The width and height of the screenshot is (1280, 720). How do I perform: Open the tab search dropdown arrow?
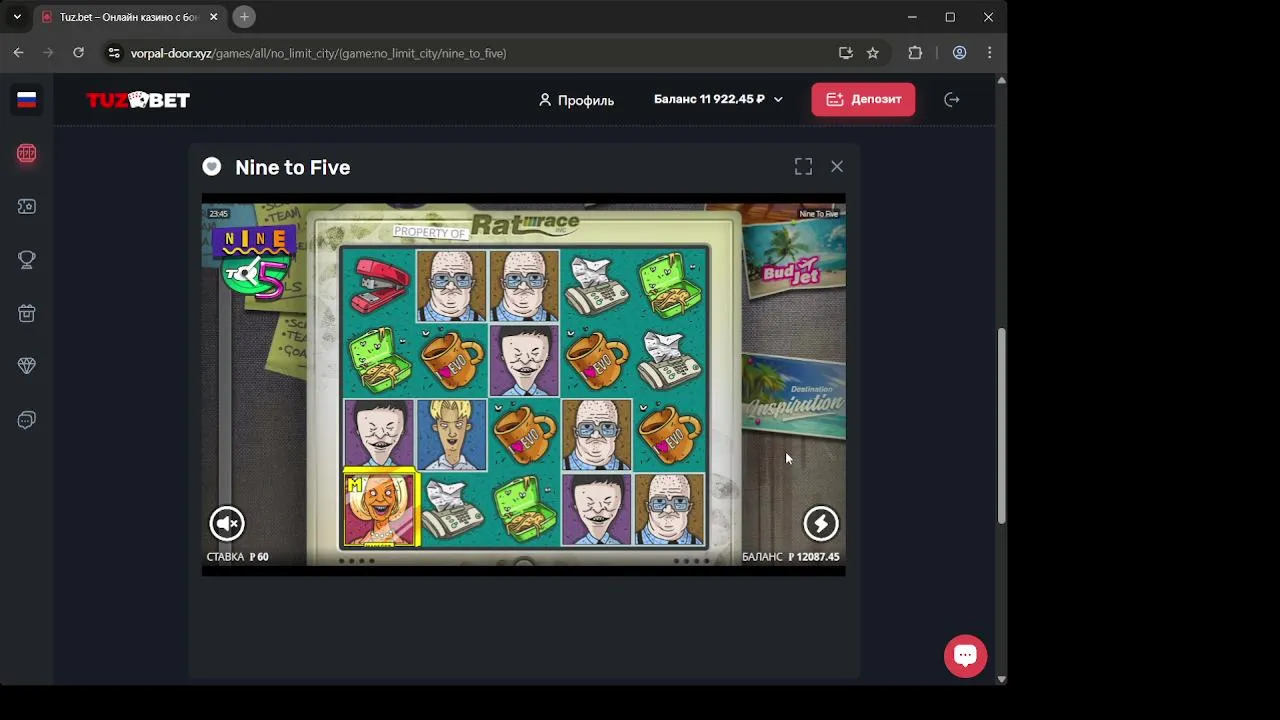coord(17,17)
